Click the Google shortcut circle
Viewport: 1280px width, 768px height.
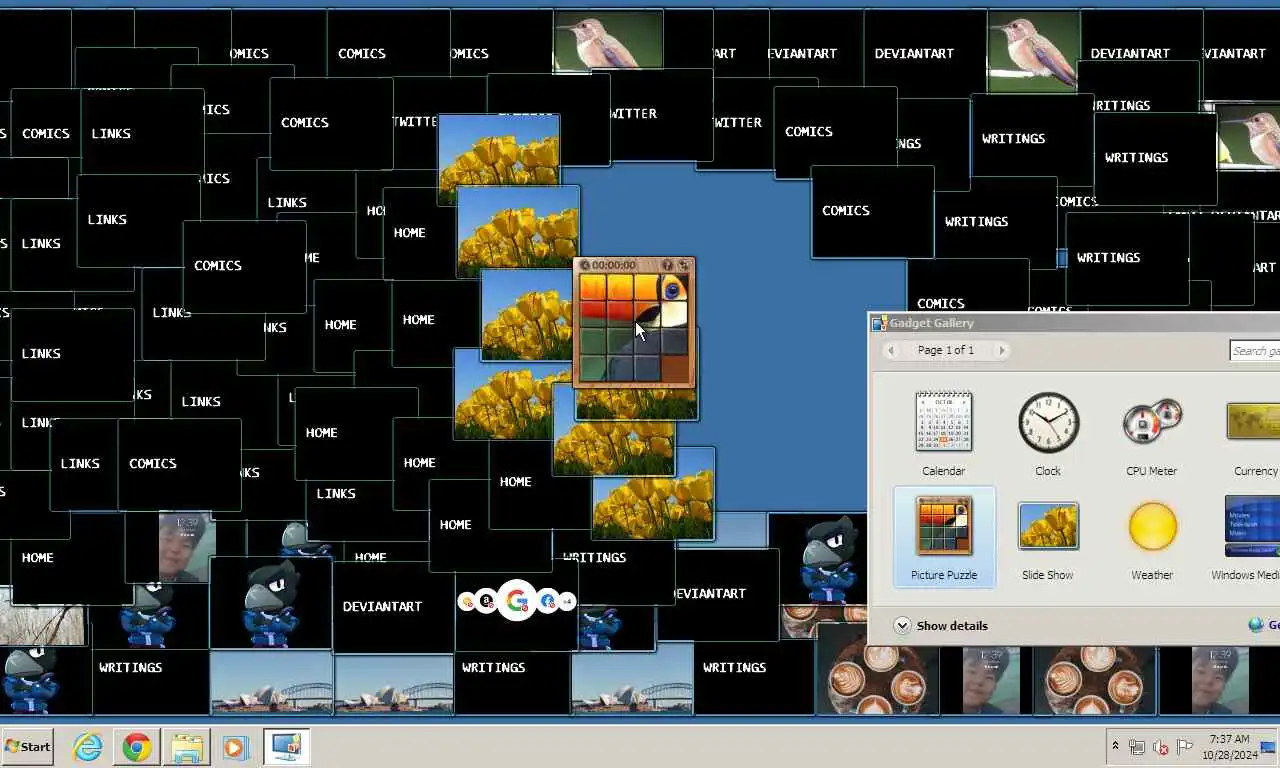click(517, 601)
